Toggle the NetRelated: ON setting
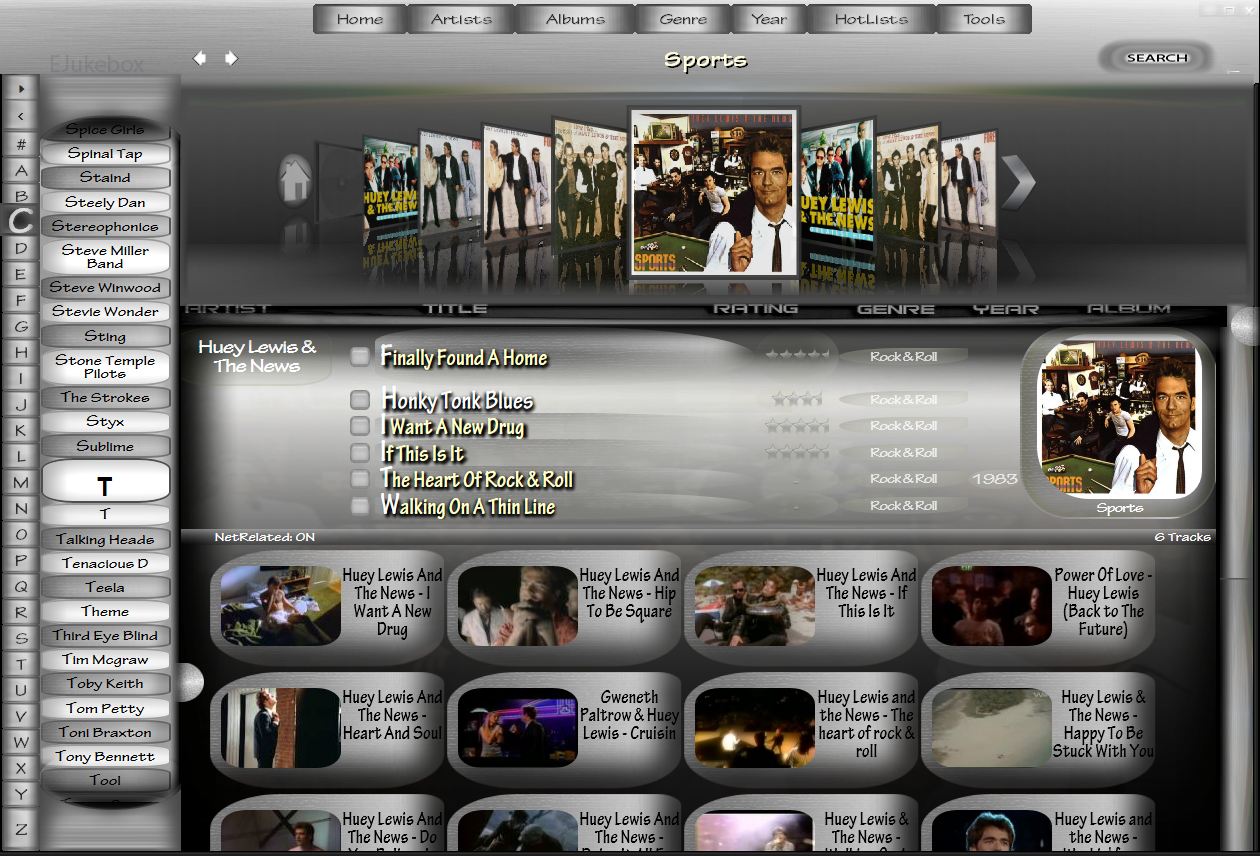The image size is (1260, 856). click(x=265, y=537)
